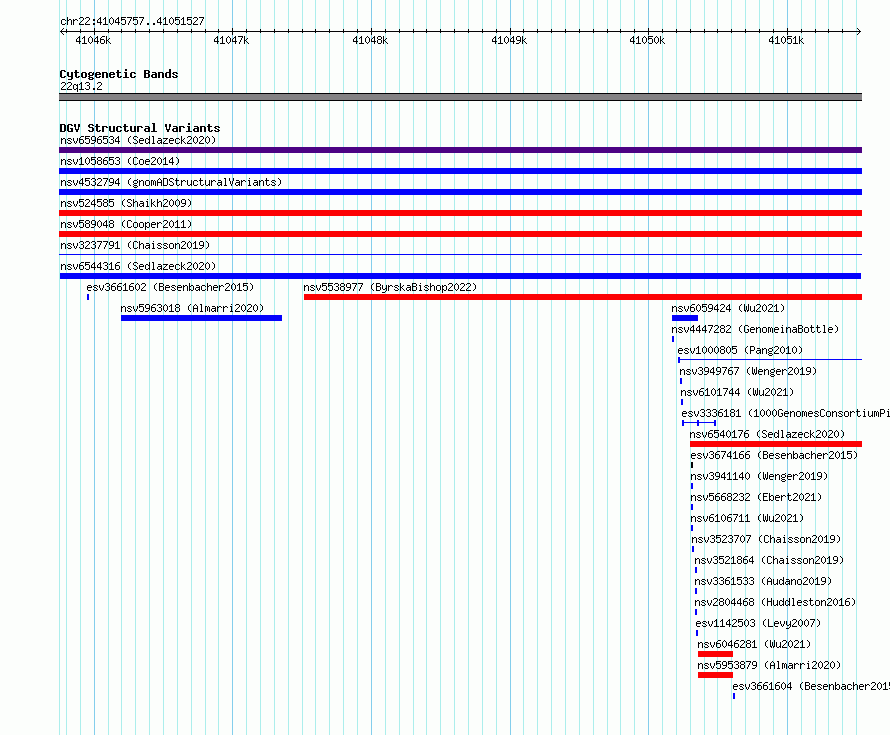
Task: Open esv3674166 (Besenbacher2015) label
Action: [774, 455]
